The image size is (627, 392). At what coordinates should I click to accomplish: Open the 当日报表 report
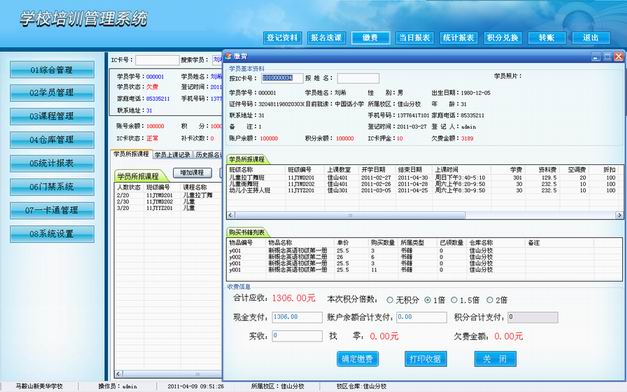415,38
